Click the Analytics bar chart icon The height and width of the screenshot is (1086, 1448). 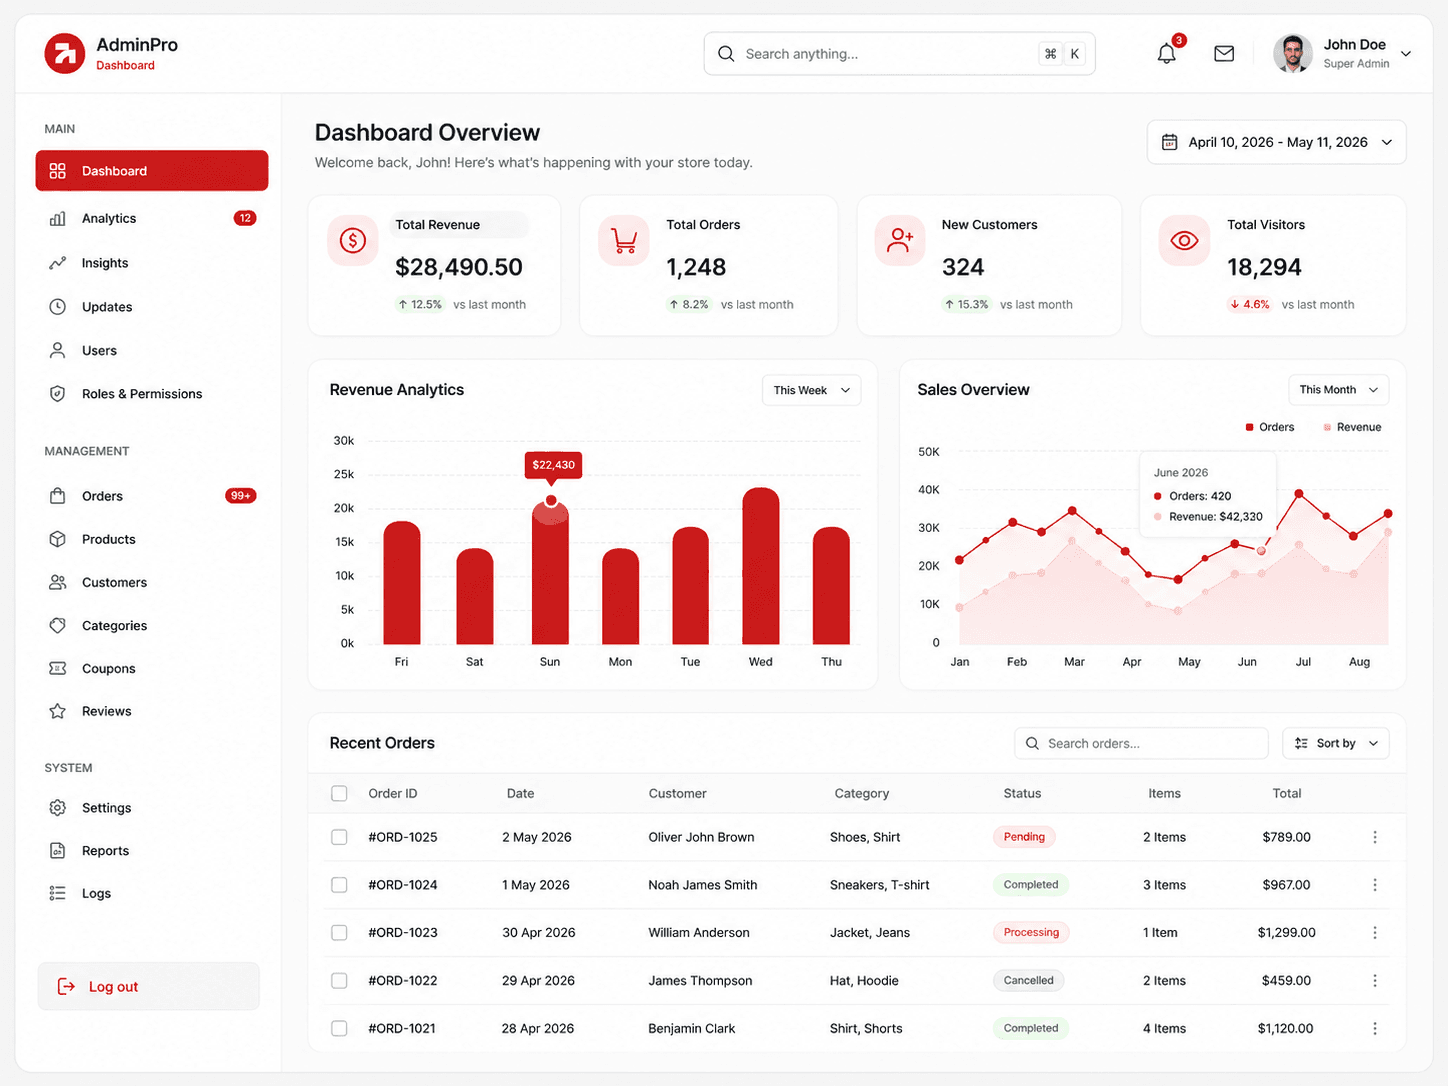58,218
